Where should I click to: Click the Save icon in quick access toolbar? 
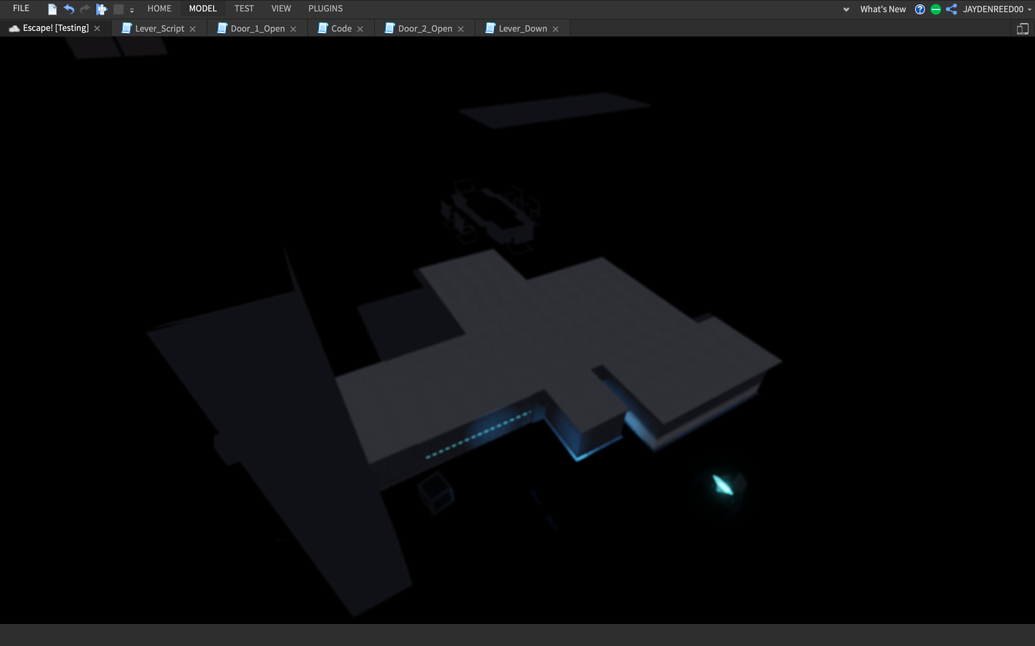(x=51, y=8)
